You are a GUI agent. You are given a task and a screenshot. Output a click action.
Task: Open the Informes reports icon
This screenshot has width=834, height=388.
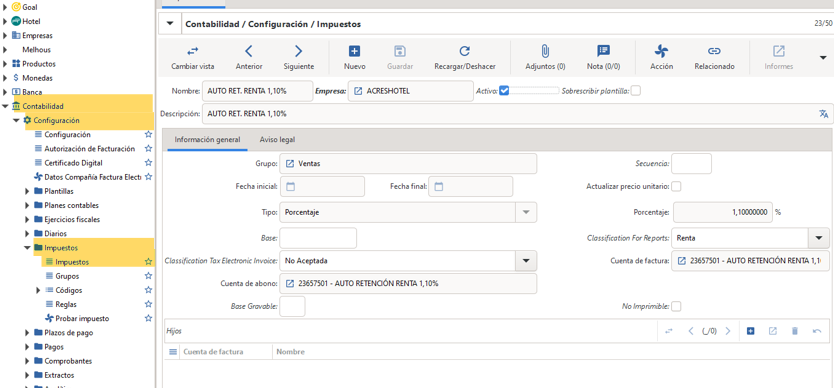[779, 51]
